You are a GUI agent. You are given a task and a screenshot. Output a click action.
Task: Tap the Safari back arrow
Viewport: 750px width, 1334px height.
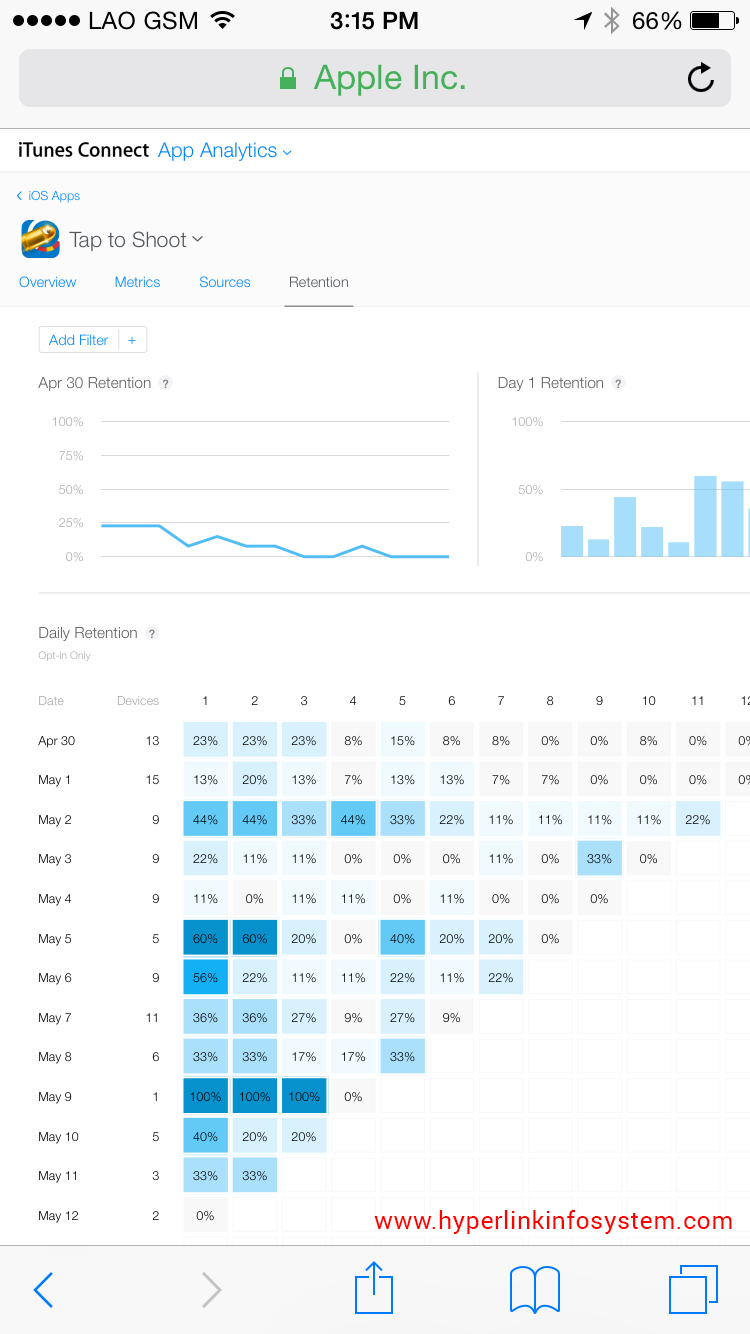point(43,1290)
